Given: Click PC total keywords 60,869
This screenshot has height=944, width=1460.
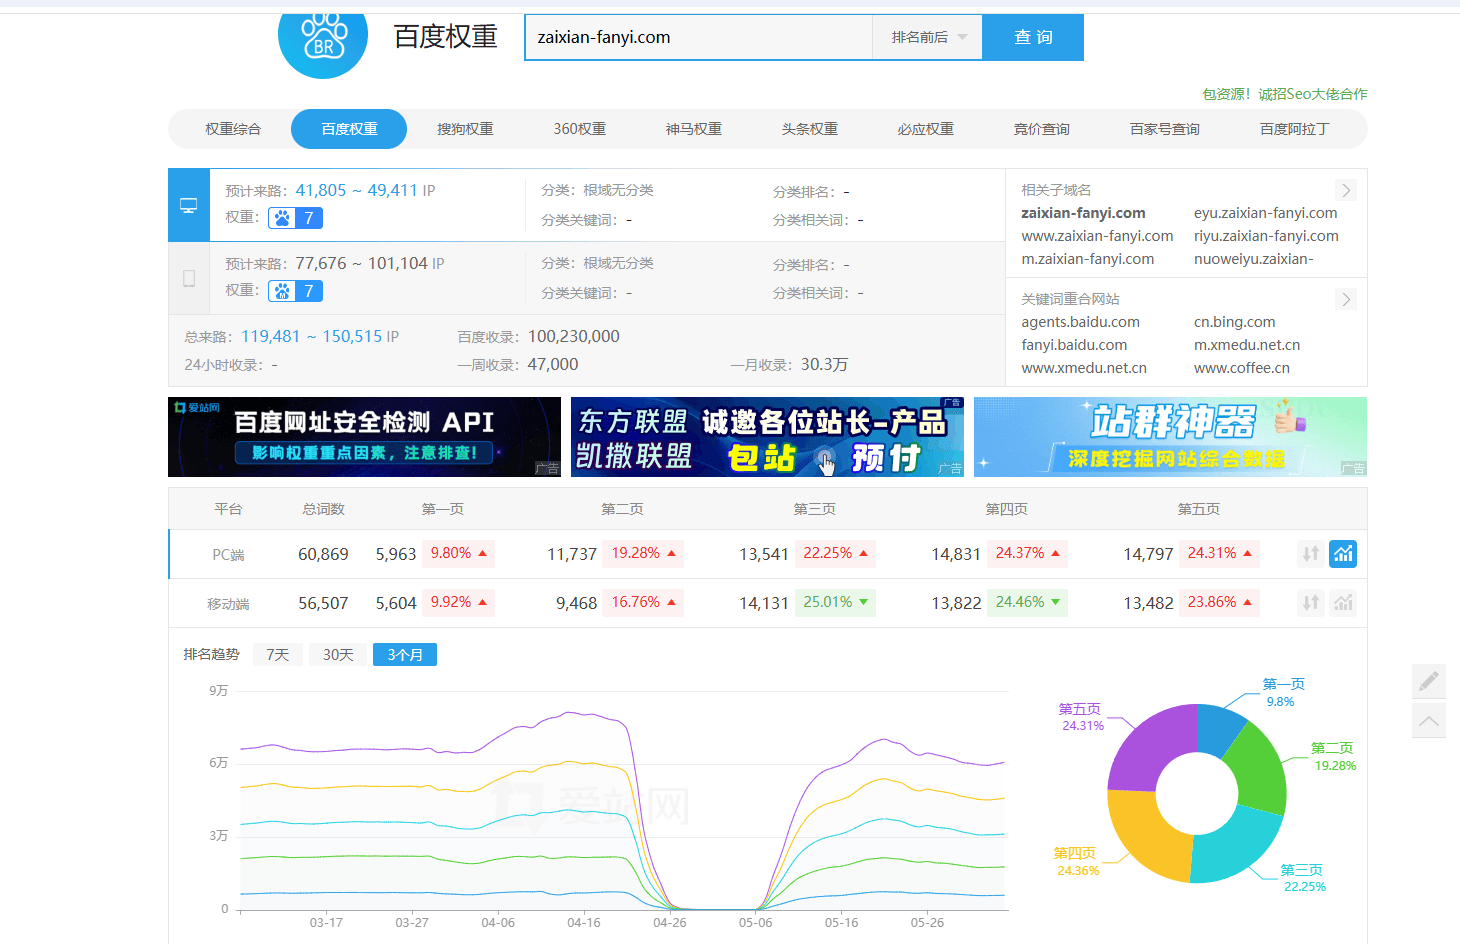Looking at the screenshot, I should tap(323, 554).
